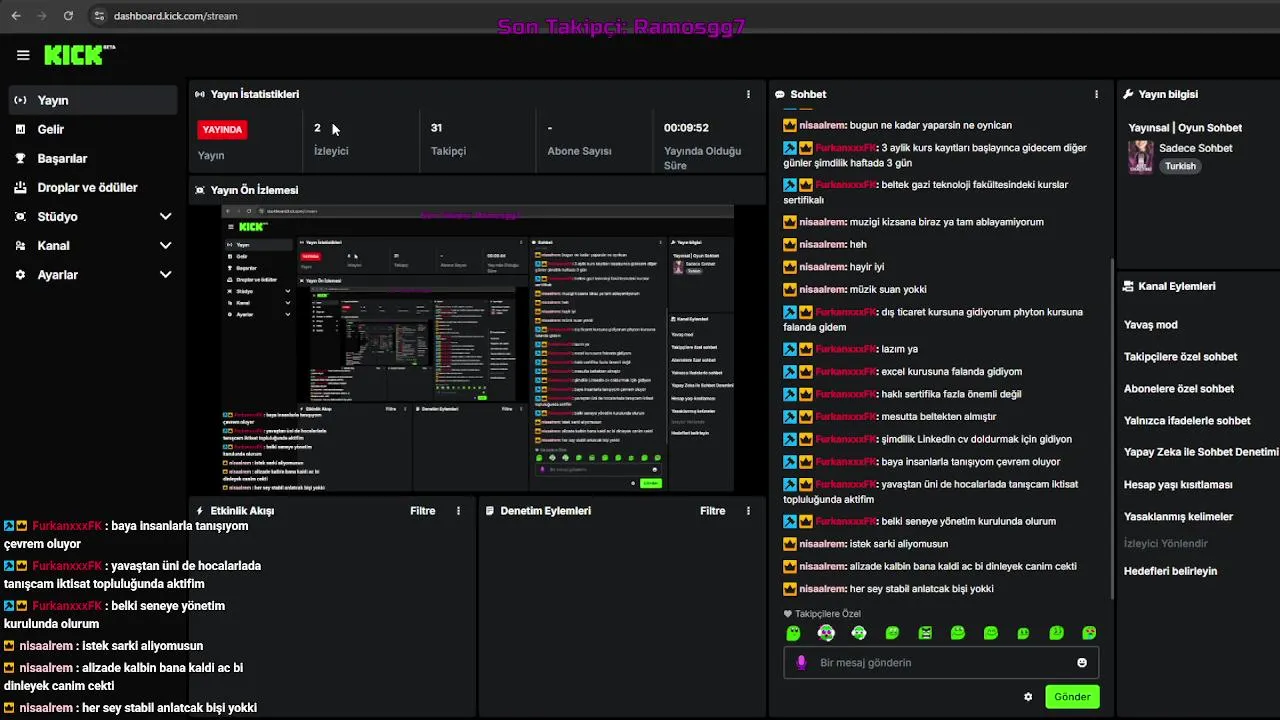The height and width of the screenshot is (720, 1280).
Task: Insert the white-headphone green emote
Action: [859, 633]
